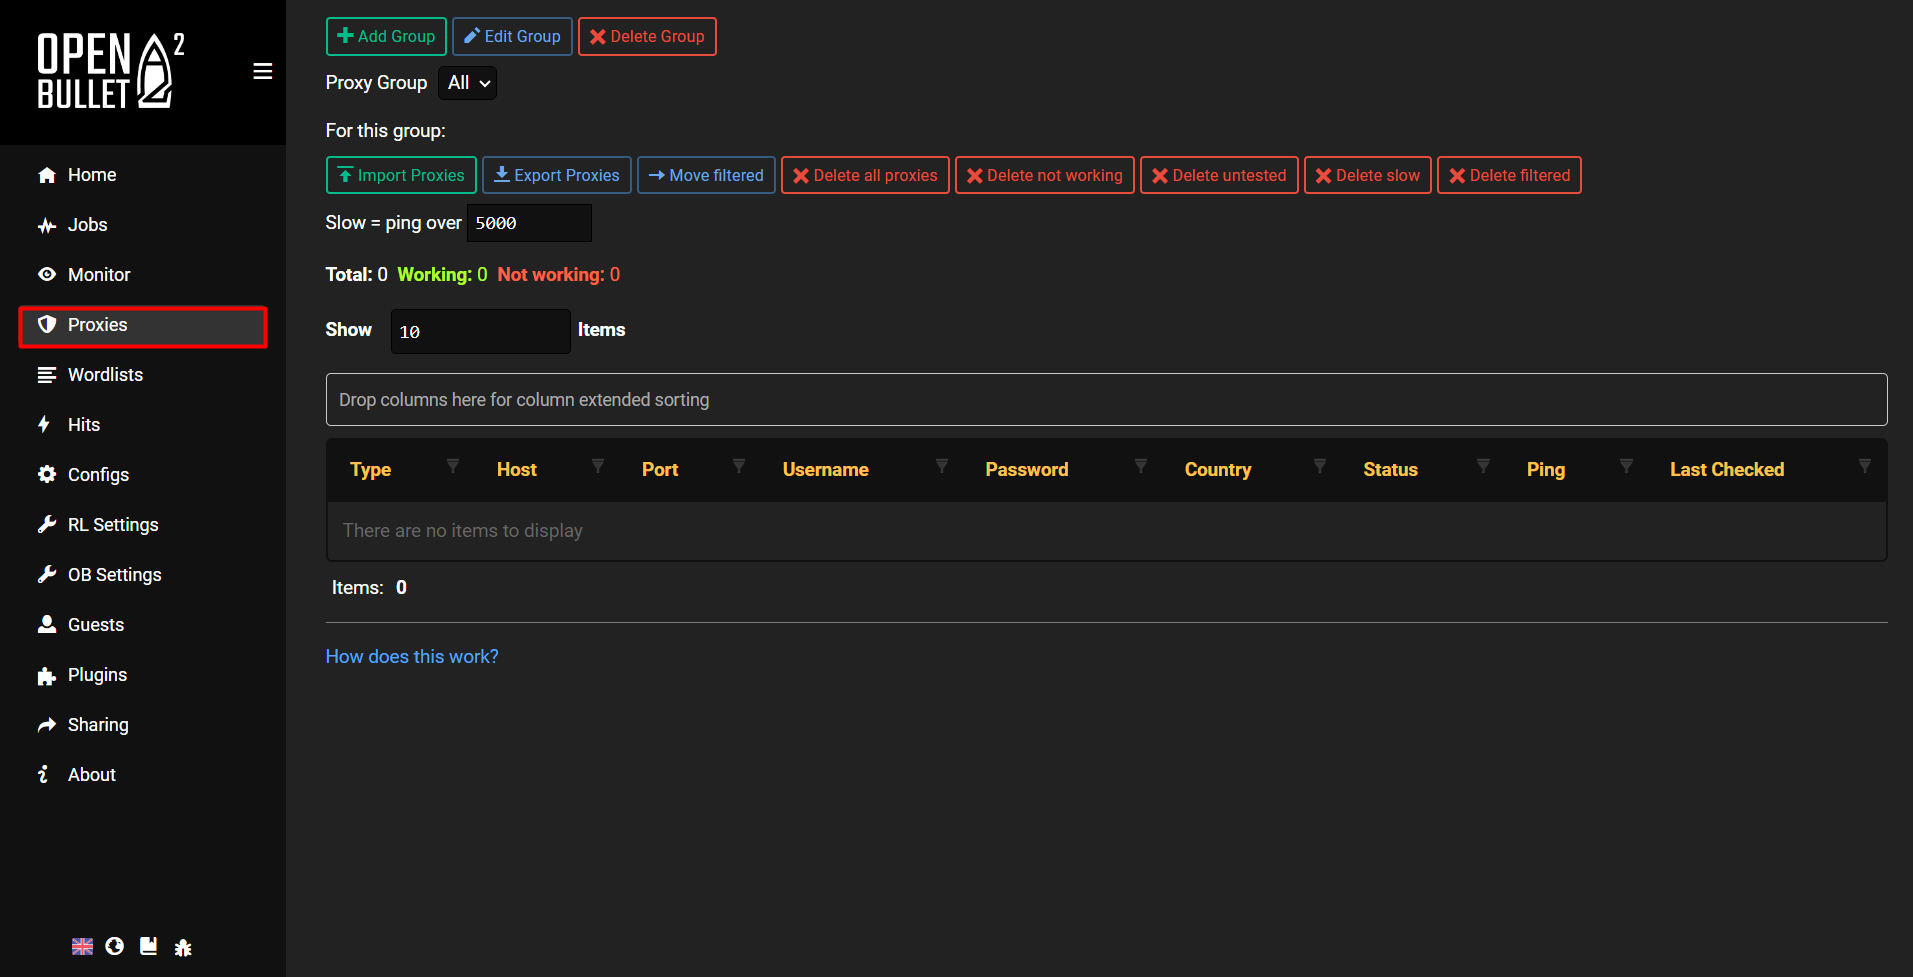Sort by the Last Checked column header
This screenshot has height=977, width=1913.
(x=1727, y=470)
